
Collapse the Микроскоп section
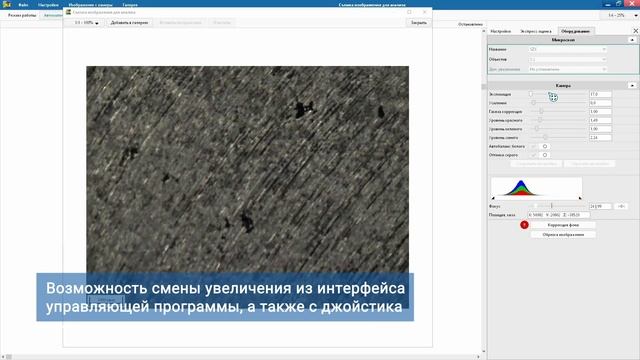point(632,40)
